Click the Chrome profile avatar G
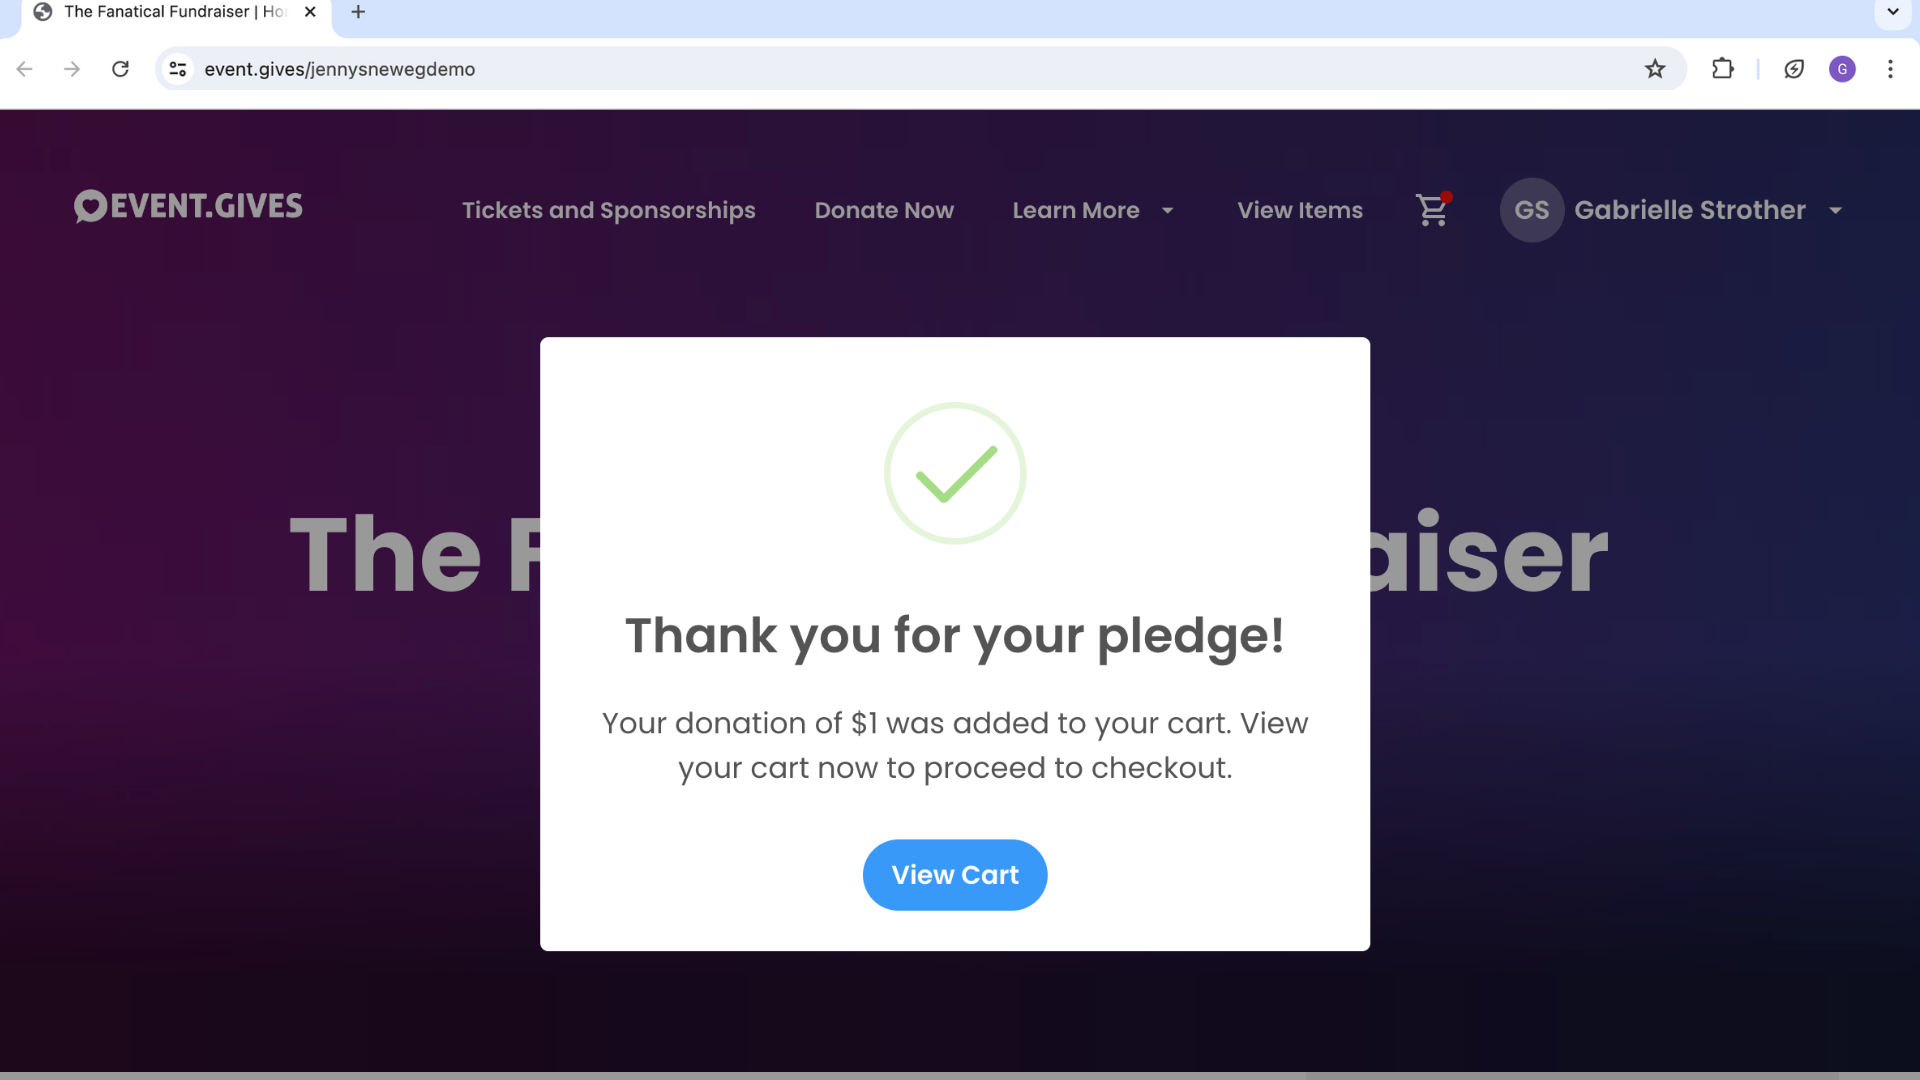Screen dimensions: 1920x1080 [1842, 69]
